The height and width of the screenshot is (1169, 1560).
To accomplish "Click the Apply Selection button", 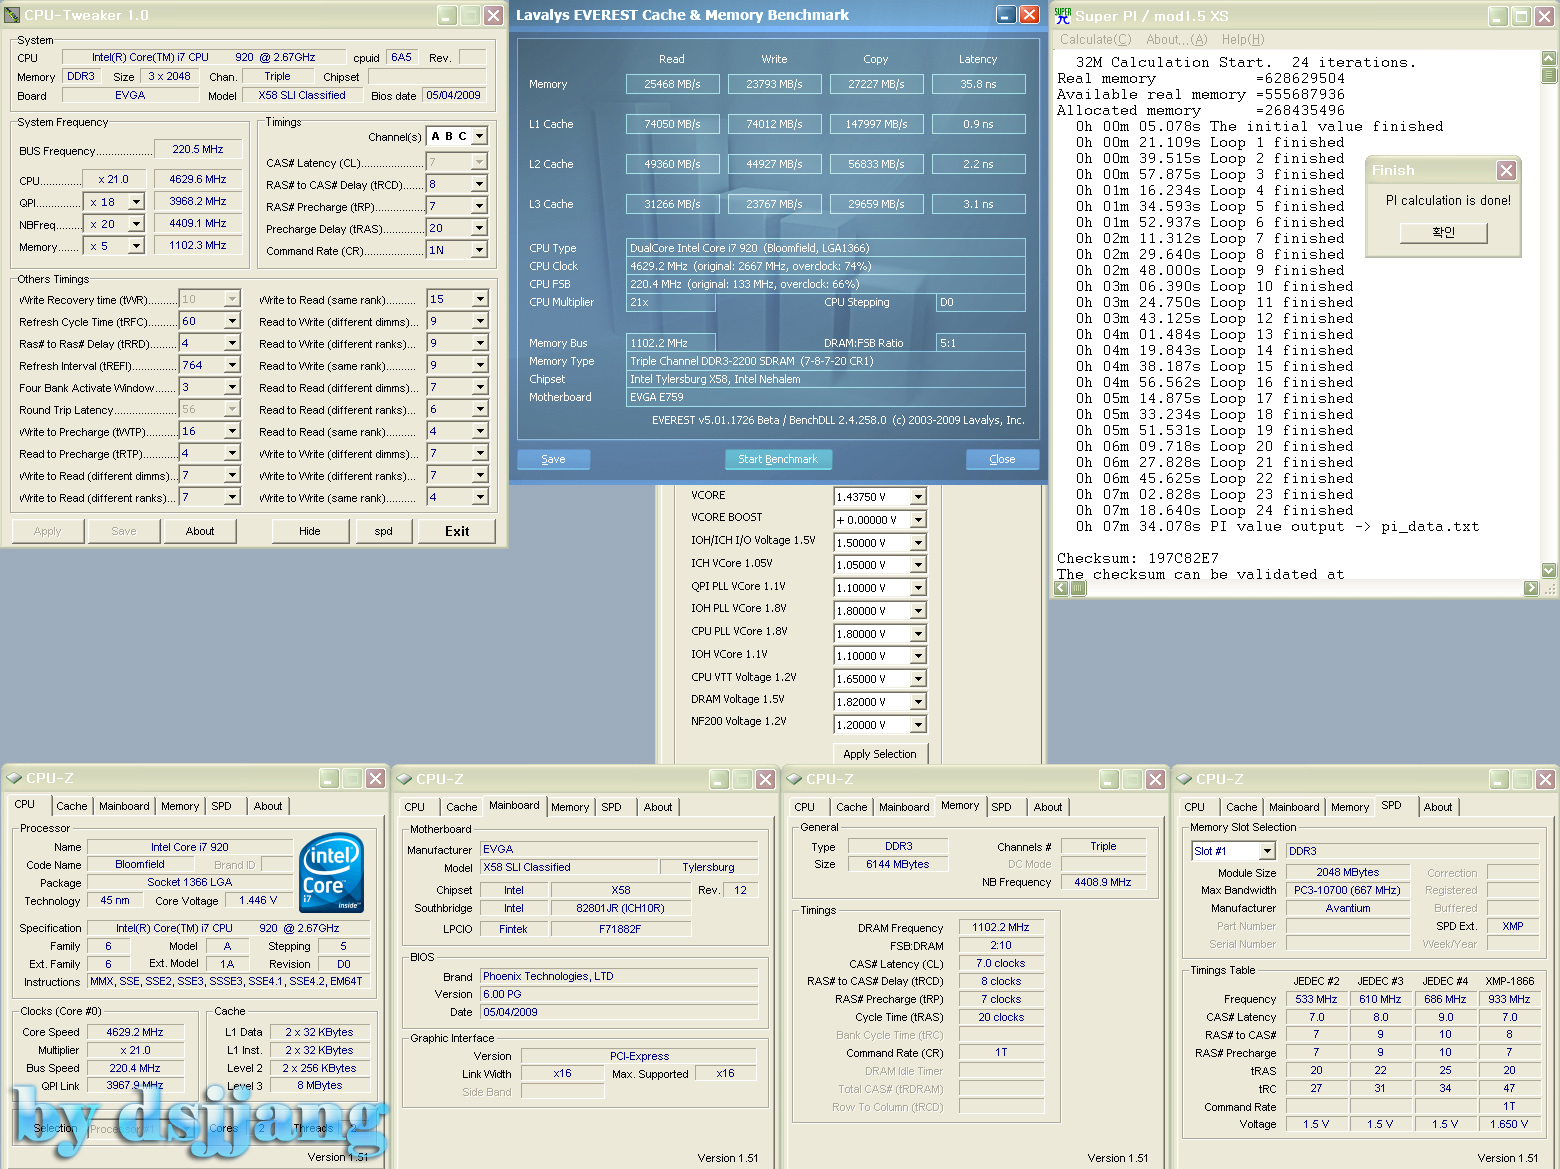I will (x=879, y=754).
